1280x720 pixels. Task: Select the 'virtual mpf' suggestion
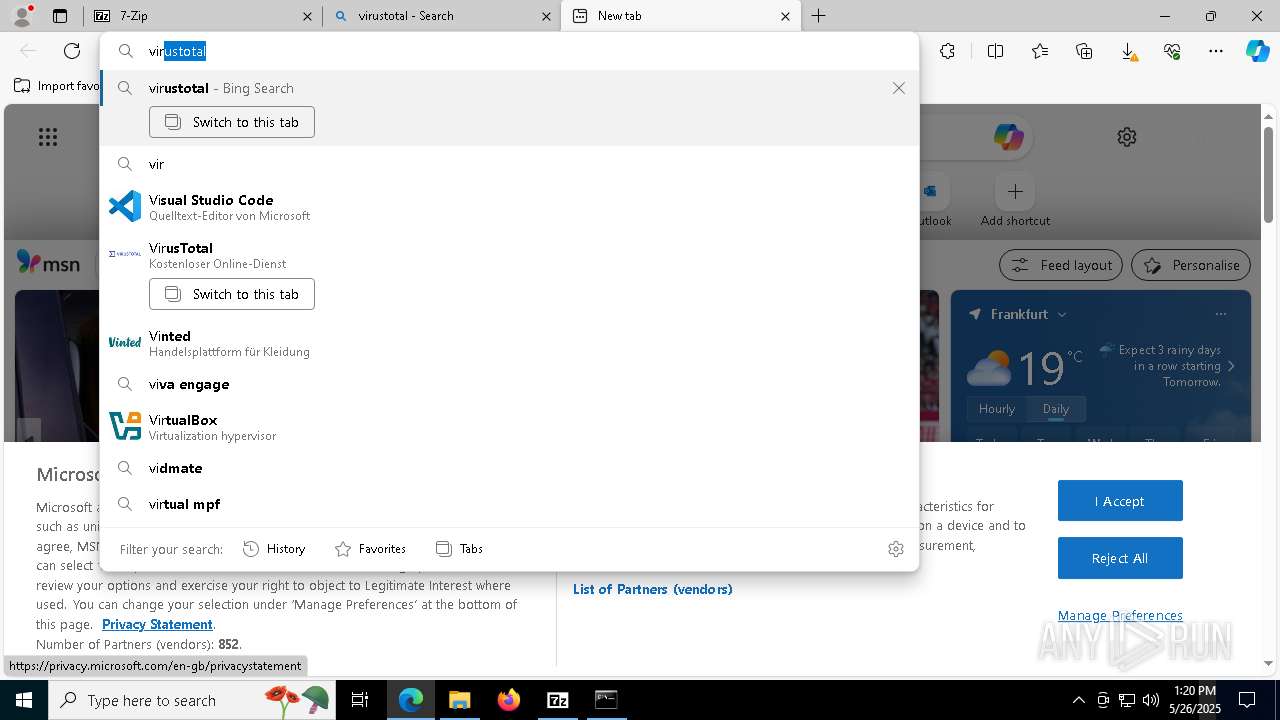coord(509,504)
